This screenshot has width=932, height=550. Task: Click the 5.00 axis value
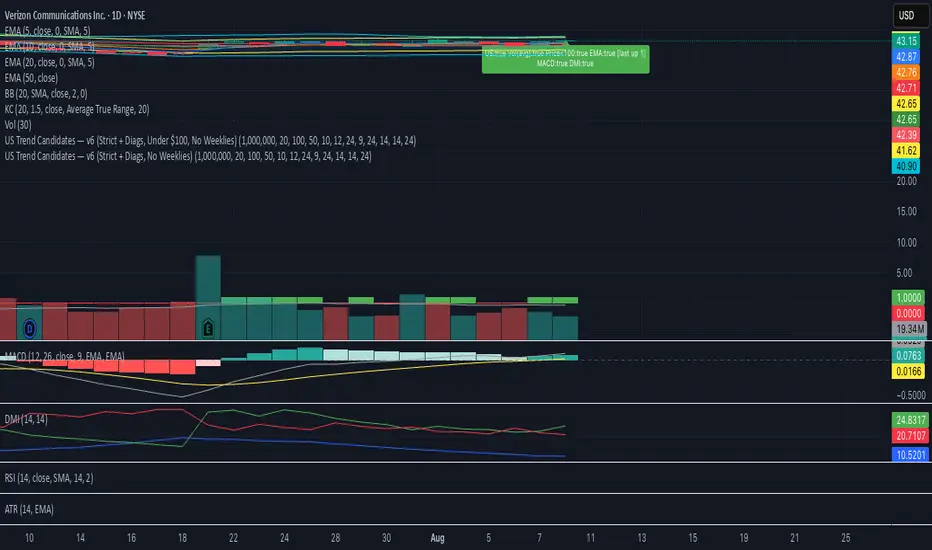[x=904, y=273]
